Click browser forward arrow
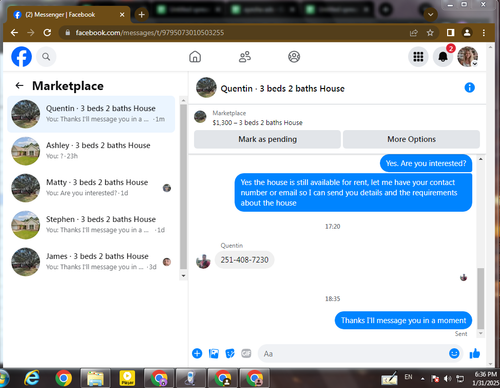The width and height of the screenshot is (500, 388). coord(31,33)
